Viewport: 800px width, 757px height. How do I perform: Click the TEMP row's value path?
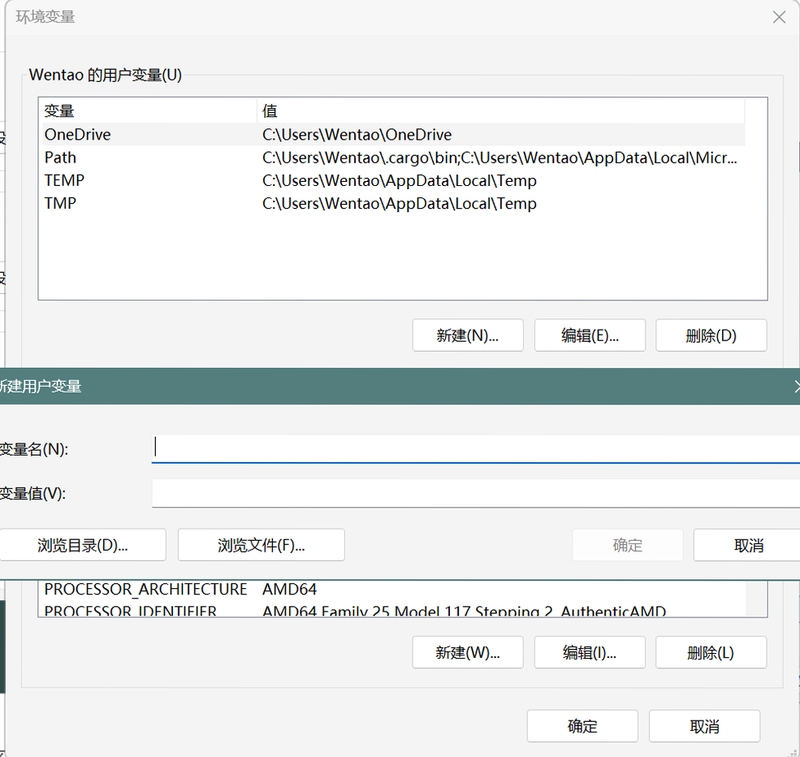399,181
